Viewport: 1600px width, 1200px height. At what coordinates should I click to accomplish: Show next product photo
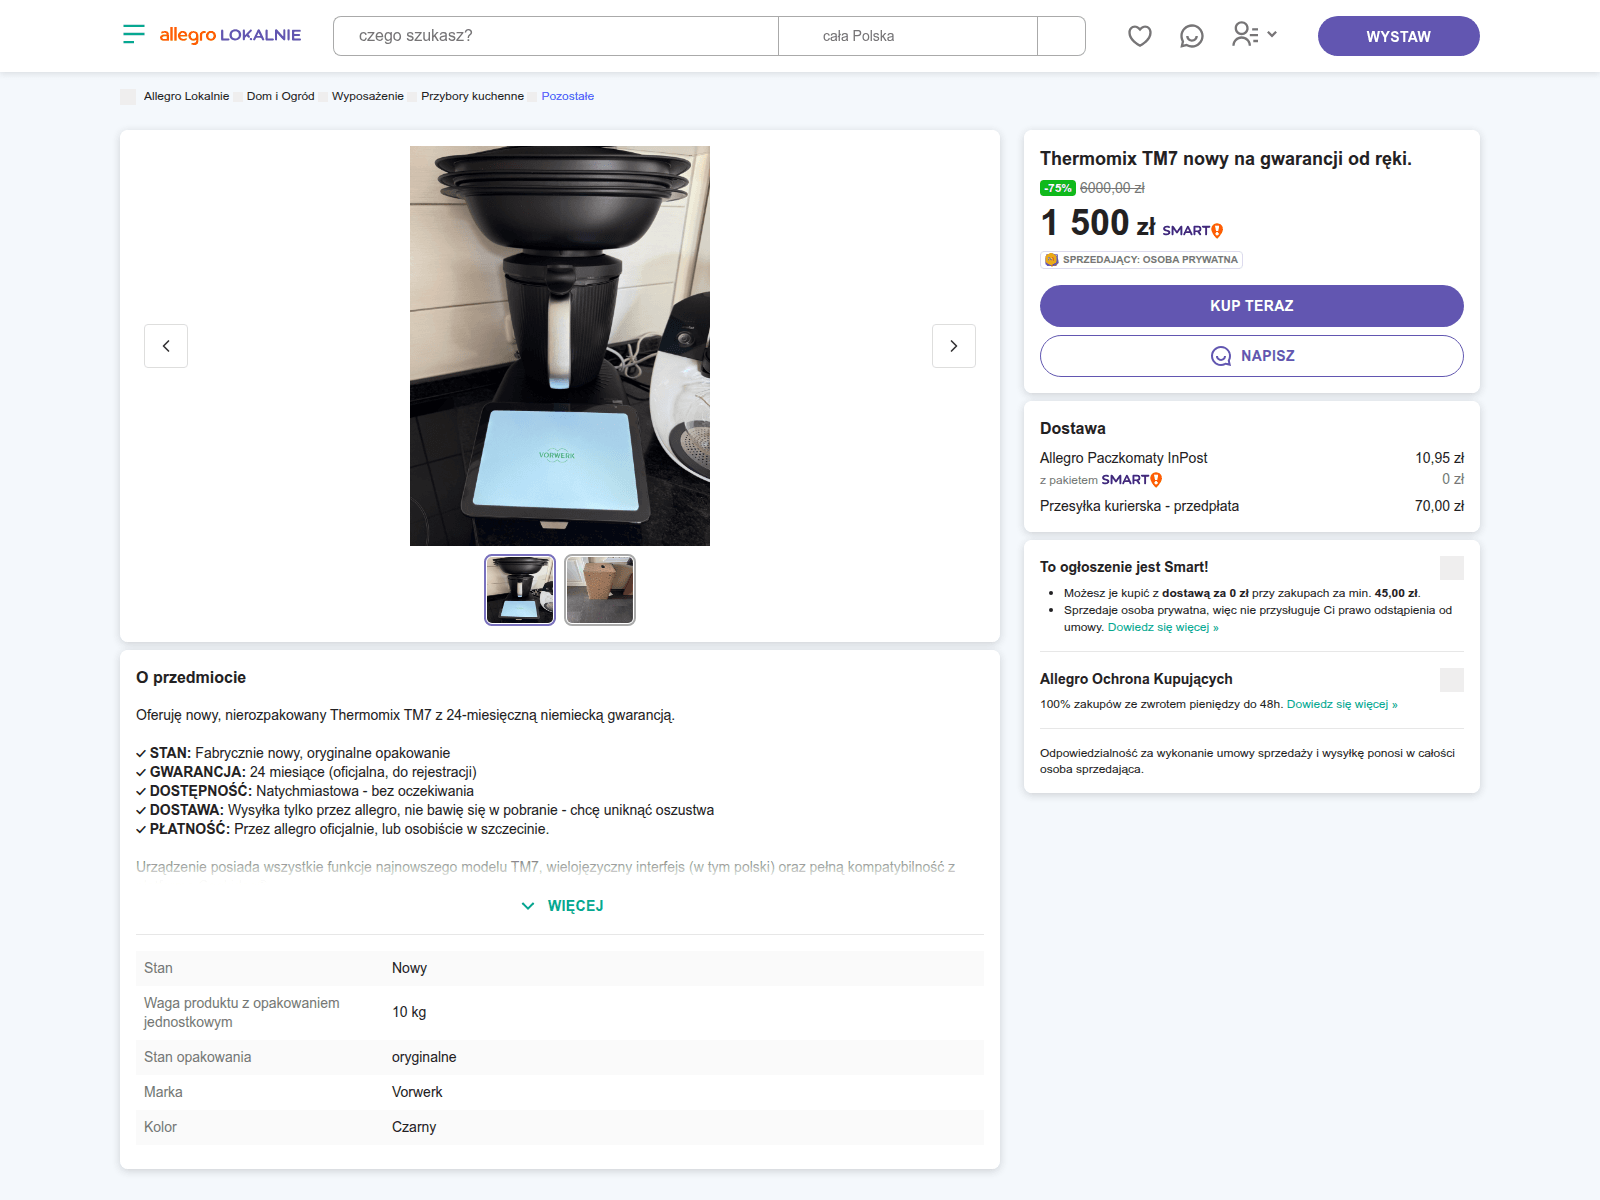coord(953,346)
